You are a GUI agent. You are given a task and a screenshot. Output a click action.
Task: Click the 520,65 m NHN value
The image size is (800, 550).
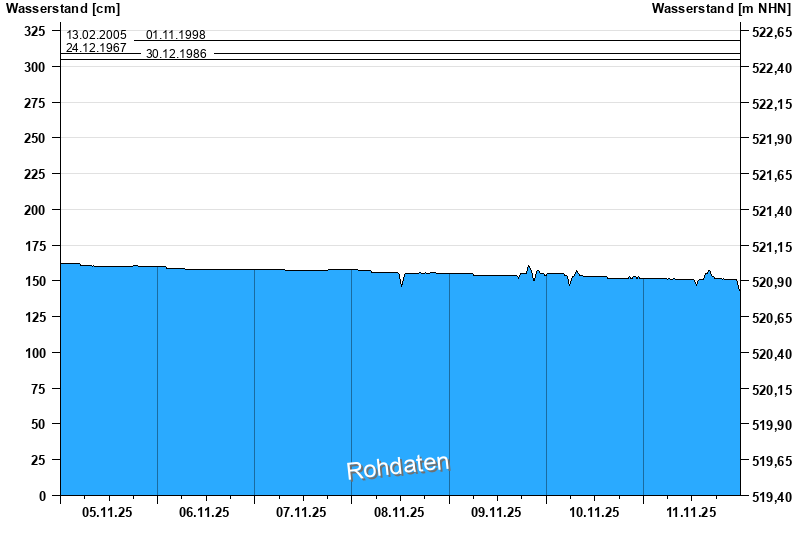click(x=772, y=318)
